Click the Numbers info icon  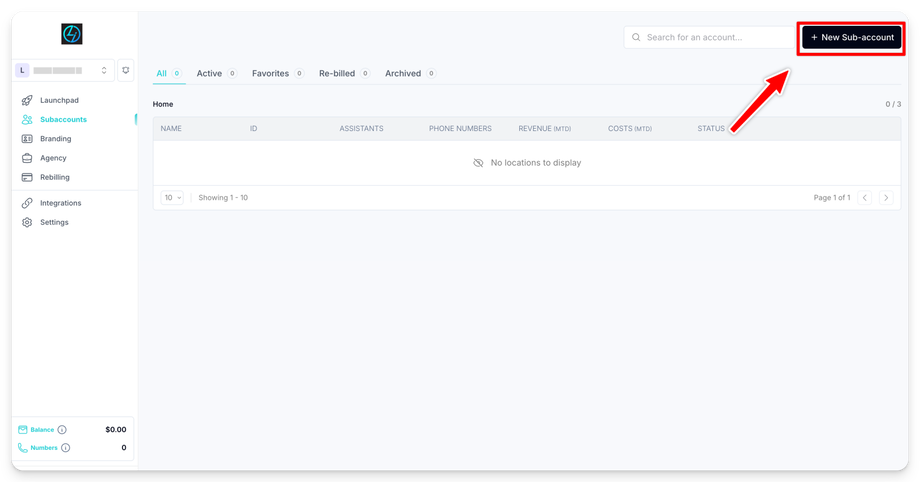66,448
